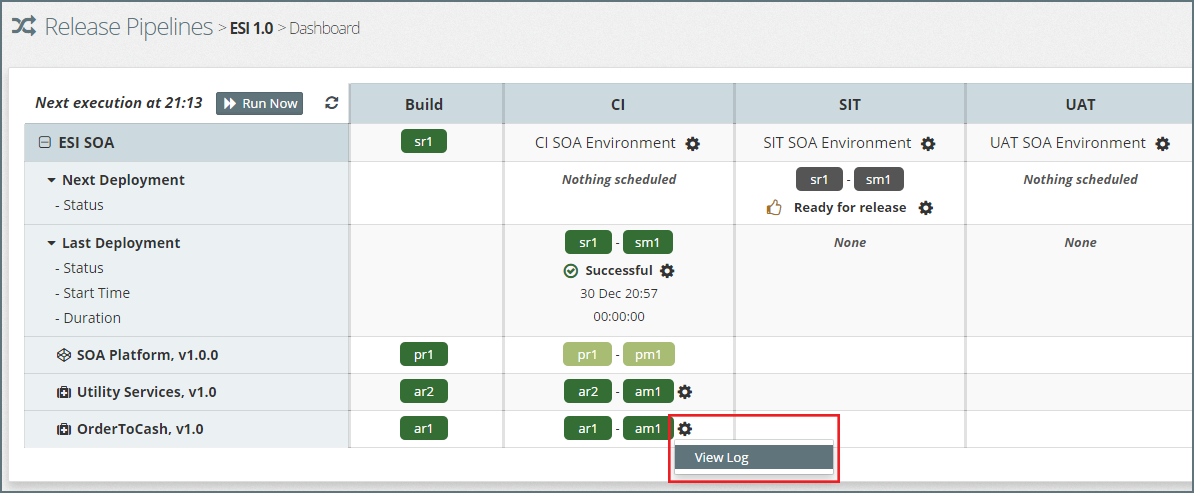
Task: Click the refresh icon beside Run Now
Action: click(332, 103)
